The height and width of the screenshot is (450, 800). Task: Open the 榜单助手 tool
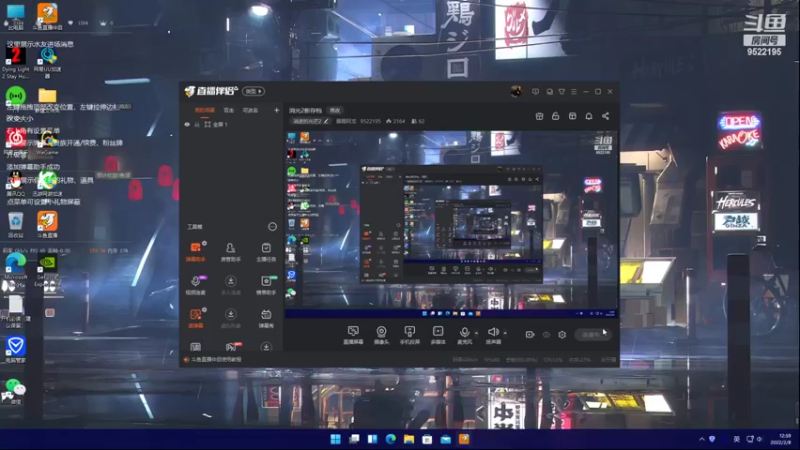click(x=266, y=285)
